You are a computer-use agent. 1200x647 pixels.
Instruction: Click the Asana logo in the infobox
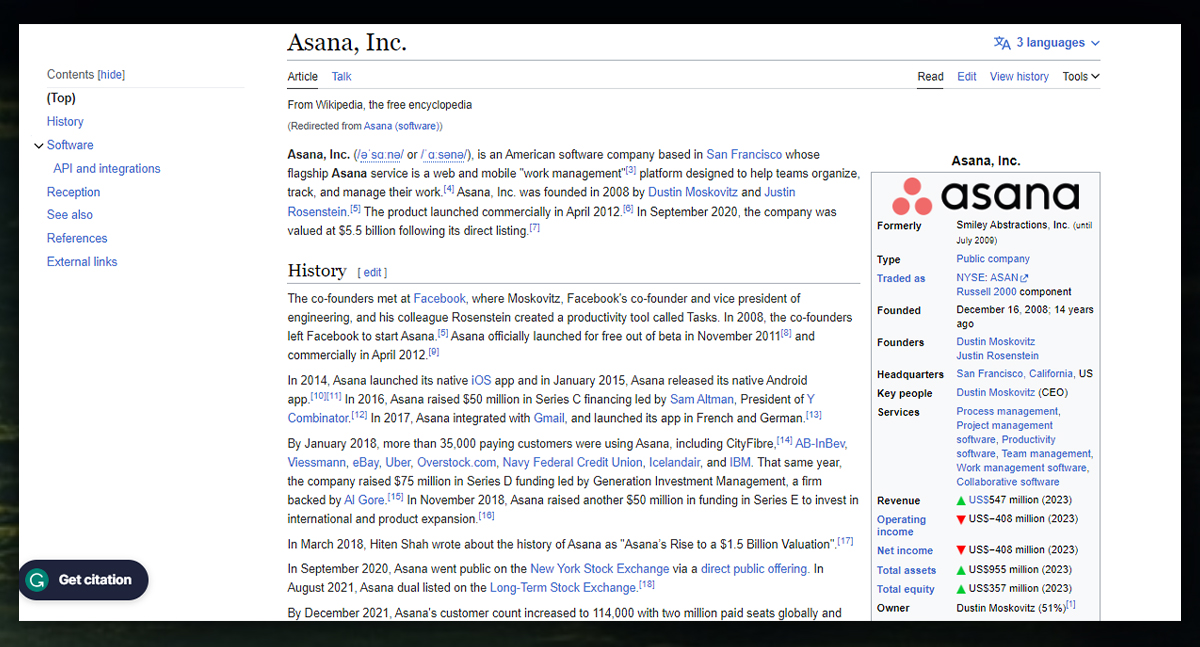click(x=985, y=195)
